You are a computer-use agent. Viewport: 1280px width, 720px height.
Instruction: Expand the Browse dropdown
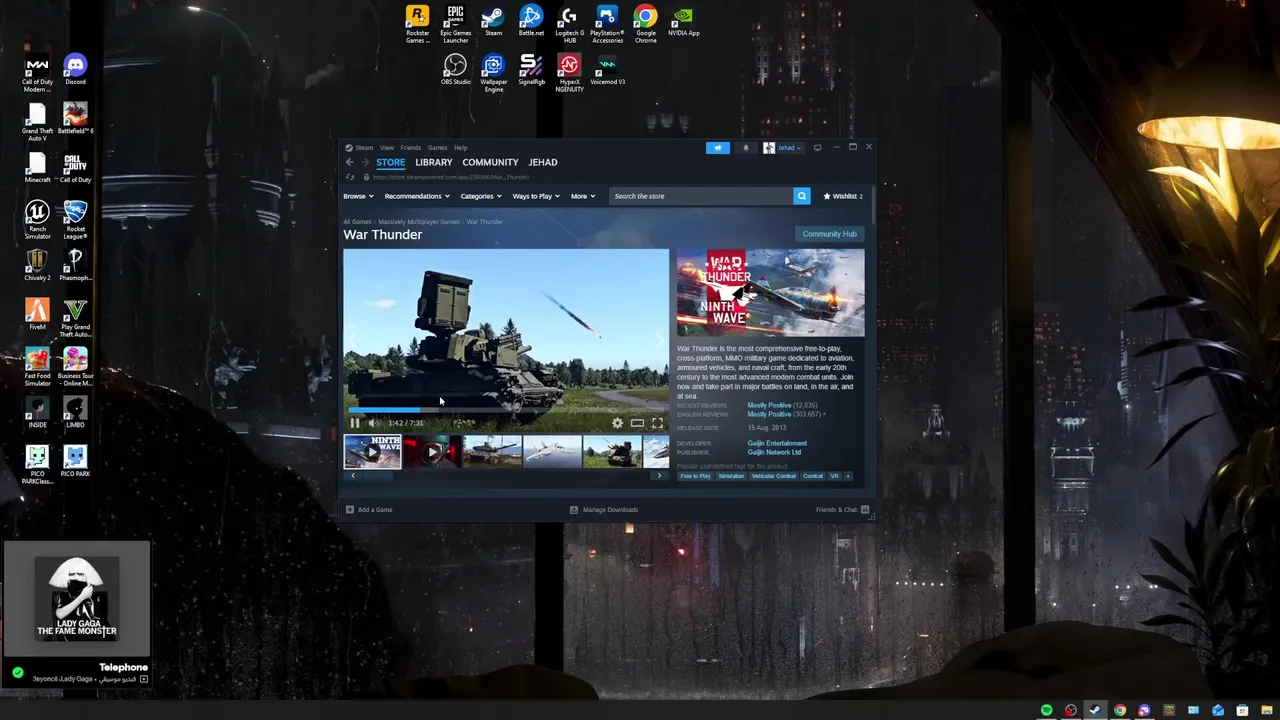(x=358, y=196)
